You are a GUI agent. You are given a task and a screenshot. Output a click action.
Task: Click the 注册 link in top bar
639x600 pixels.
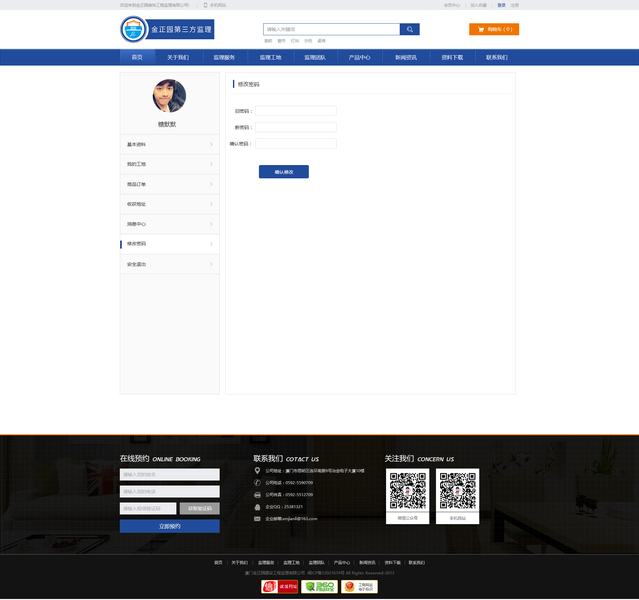click(515, 5)
